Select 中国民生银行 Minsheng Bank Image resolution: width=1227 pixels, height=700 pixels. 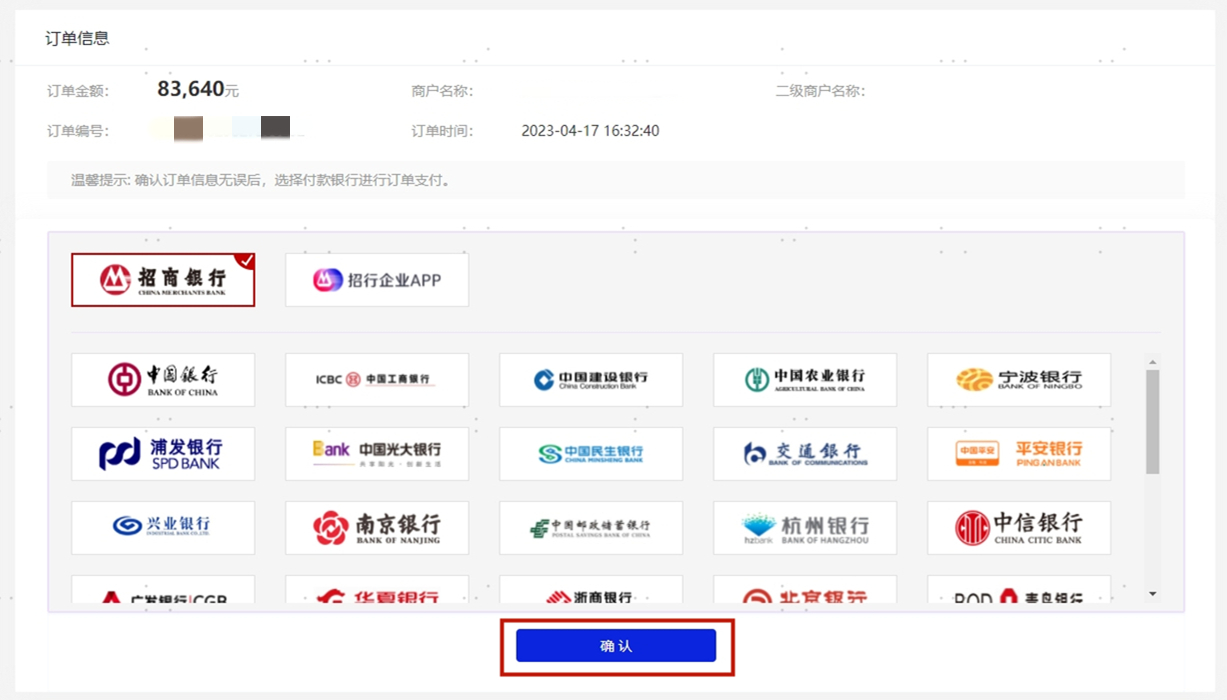(591, 454)
